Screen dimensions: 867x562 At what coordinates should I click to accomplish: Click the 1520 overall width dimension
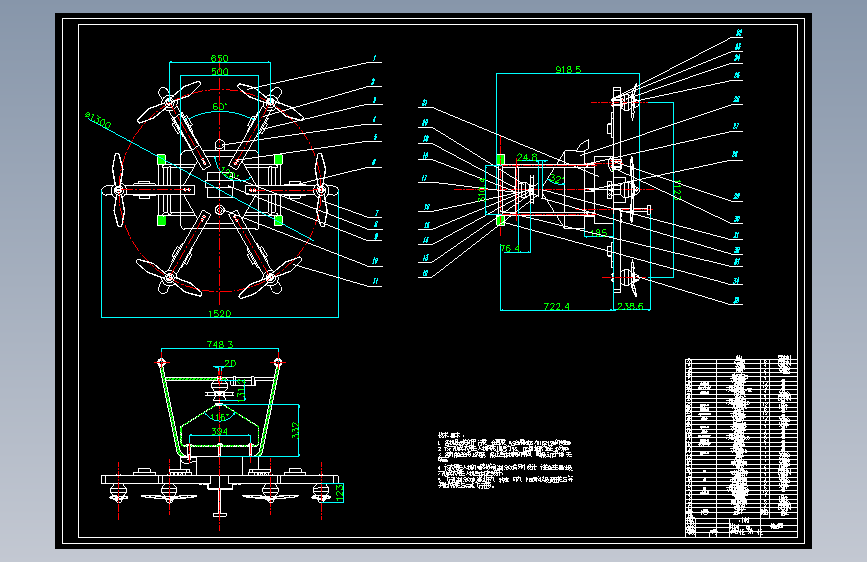[x=220, y=314]
